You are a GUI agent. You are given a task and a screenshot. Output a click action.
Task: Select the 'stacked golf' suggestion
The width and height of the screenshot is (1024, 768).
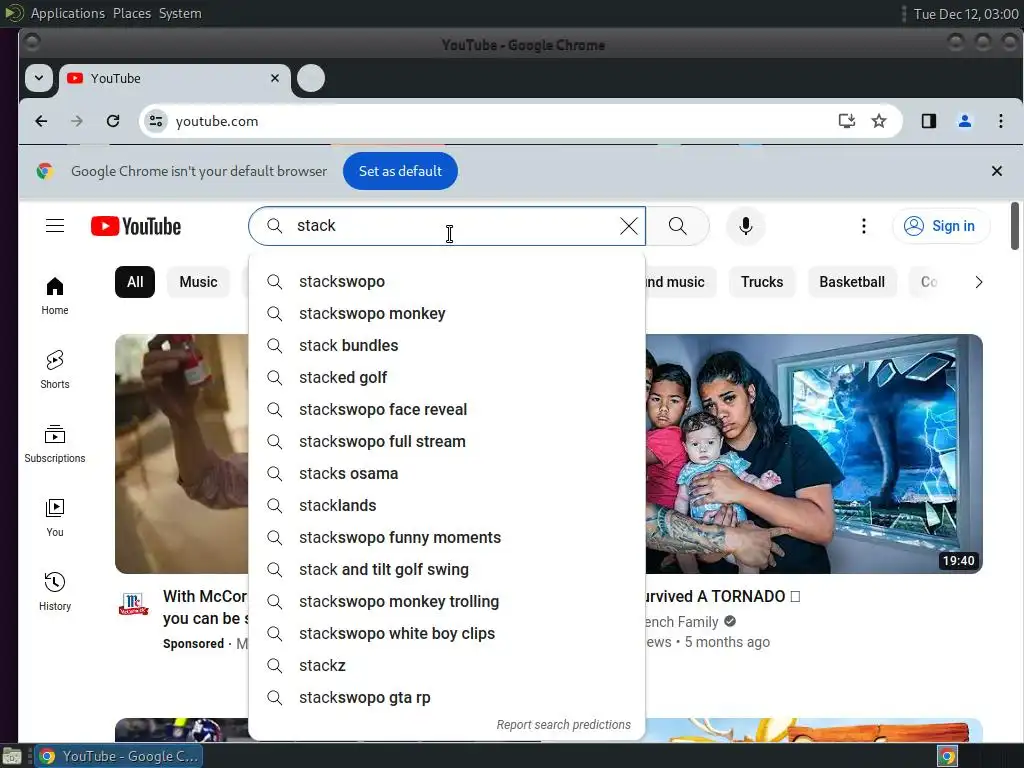click(x=447, y=377)
